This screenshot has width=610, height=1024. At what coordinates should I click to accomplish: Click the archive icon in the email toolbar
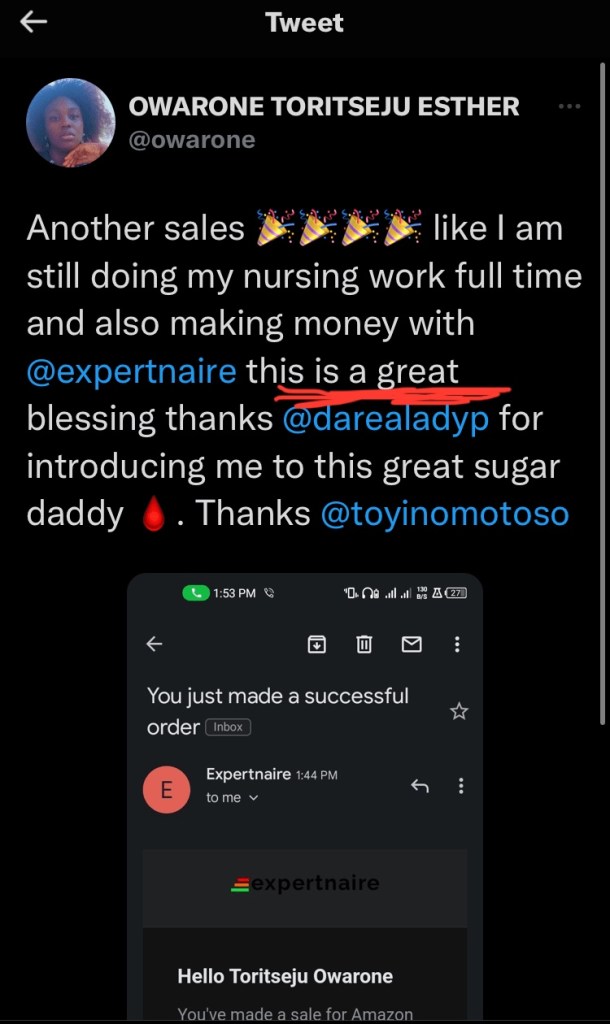[316, 644]
